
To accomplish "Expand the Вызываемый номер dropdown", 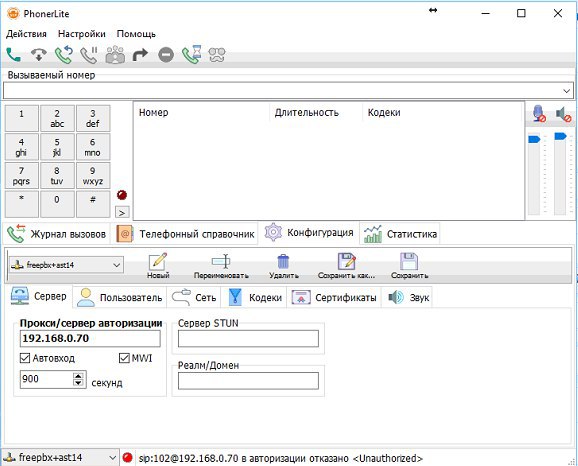I will 567,91.
